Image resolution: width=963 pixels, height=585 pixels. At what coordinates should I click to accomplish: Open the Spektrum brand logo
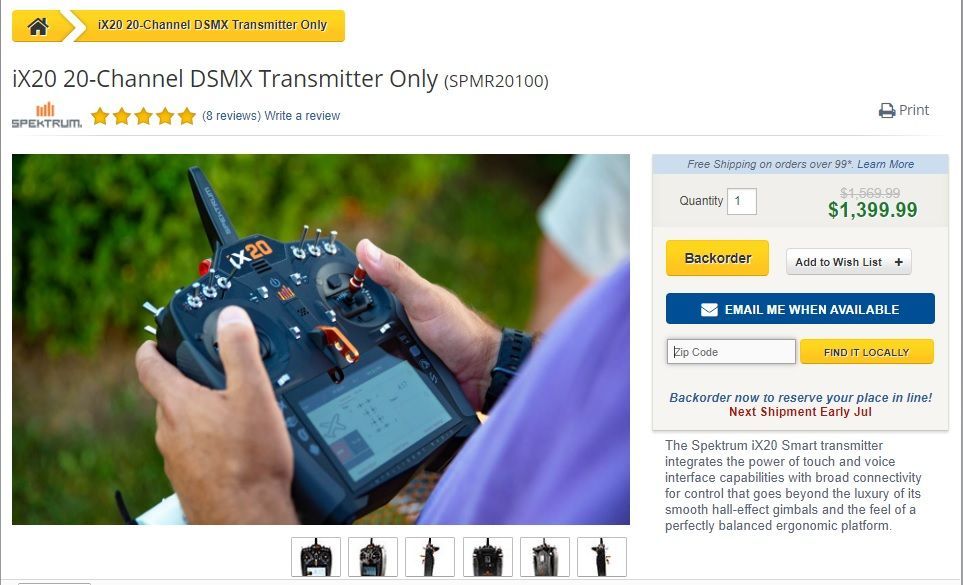(47, 115)
